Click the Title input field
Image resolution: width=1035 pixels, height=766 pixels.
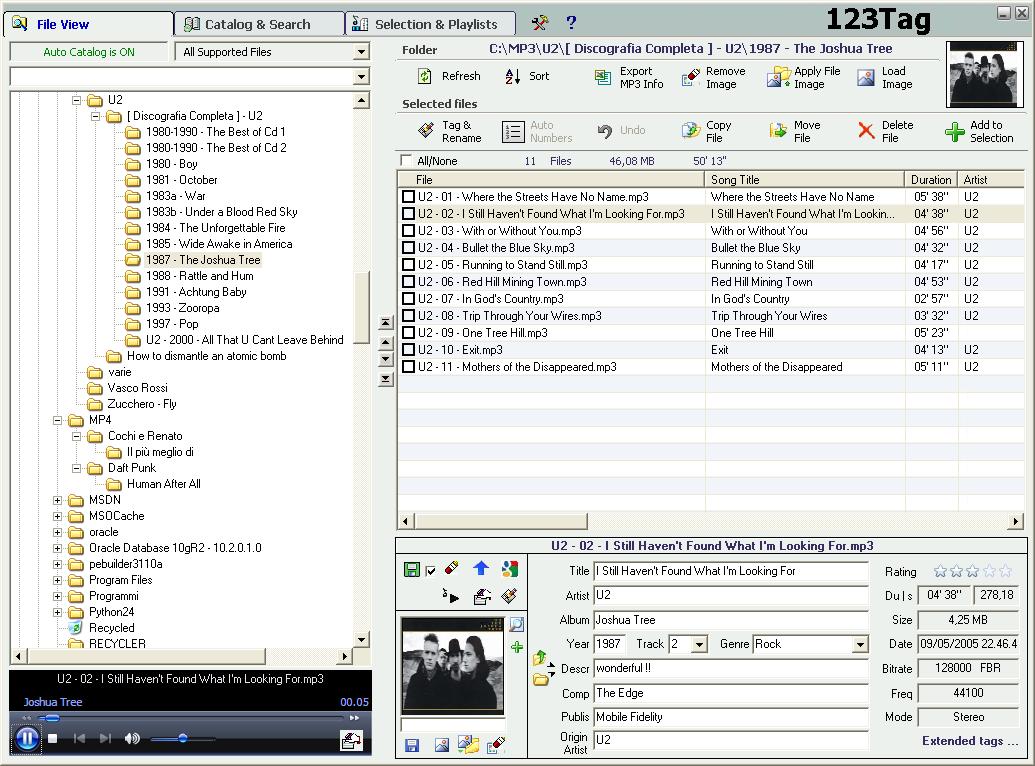tap(730, 571)
